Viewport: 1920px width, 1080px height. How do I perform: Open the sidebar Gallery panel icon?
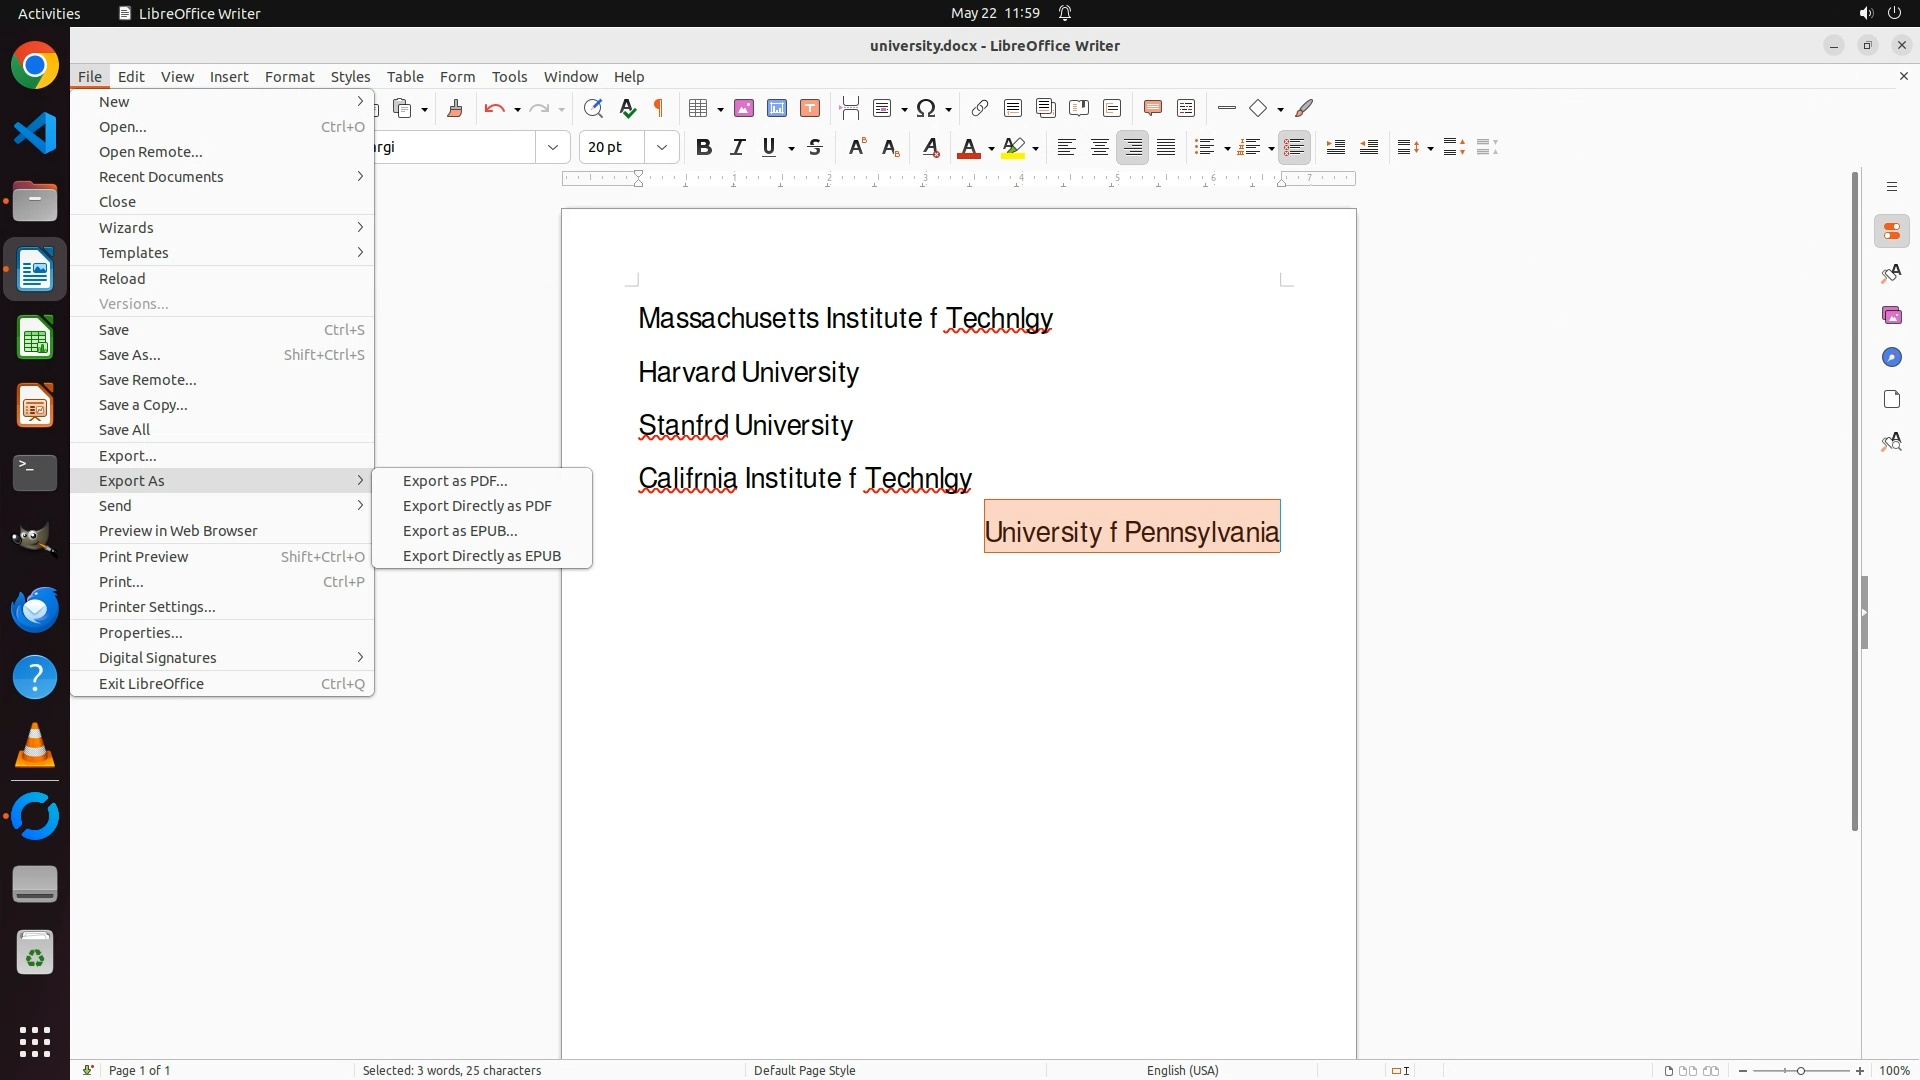click(x=1891, y=315)
